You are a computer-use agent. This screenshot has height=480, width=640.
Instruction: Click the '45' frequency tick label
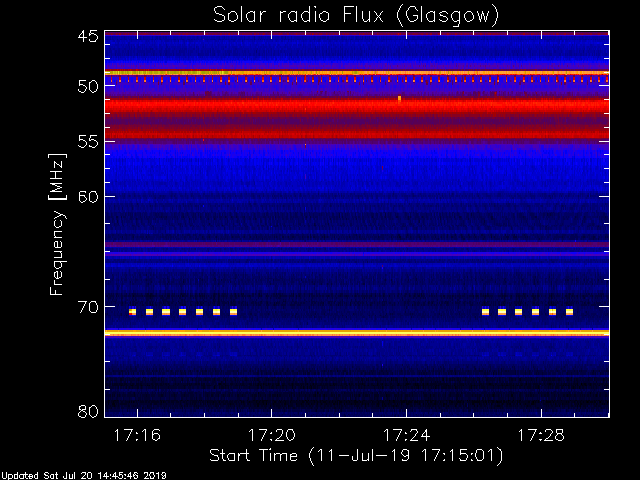[x=88, y=36]
